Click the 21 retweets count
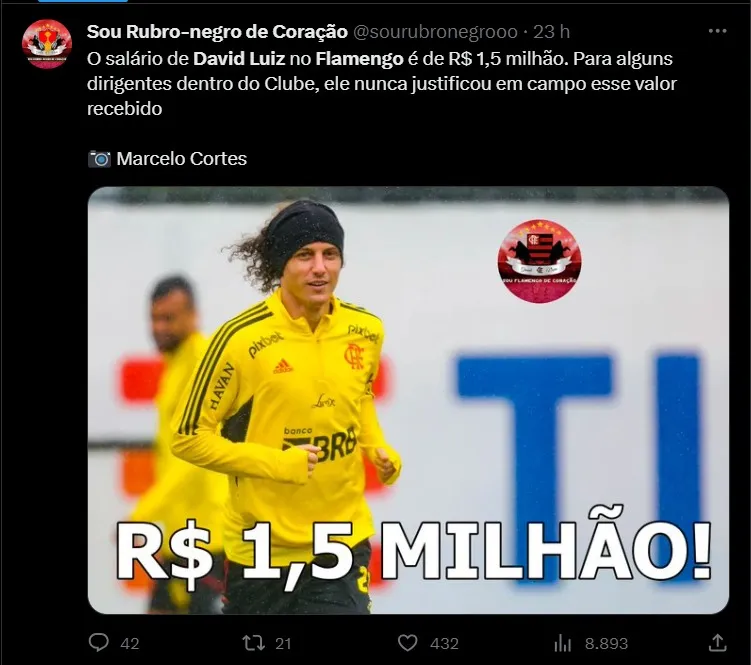This screenshot has height=665, width=751. (x=283, y=643)
